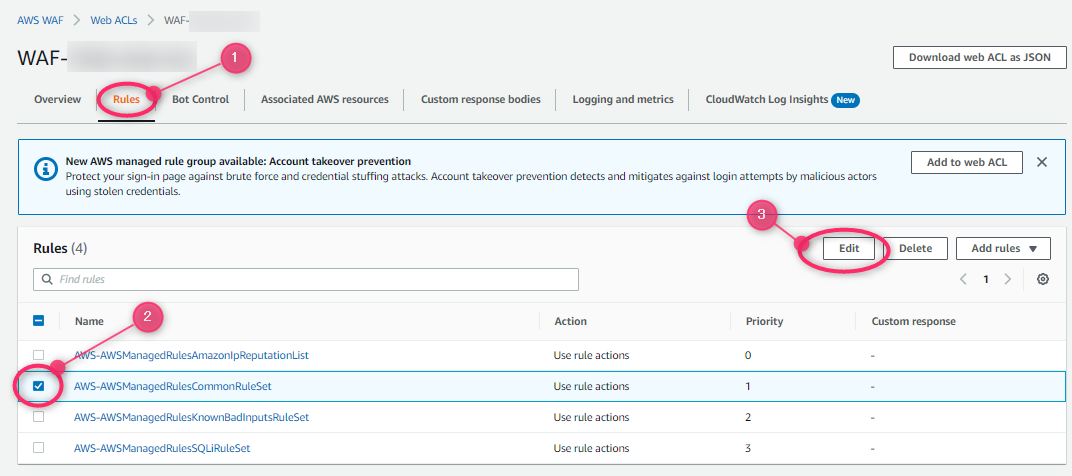This screenshot has width=1072, height=476.
Task: Click the info icon in the banner
Action: coord(45,169)
